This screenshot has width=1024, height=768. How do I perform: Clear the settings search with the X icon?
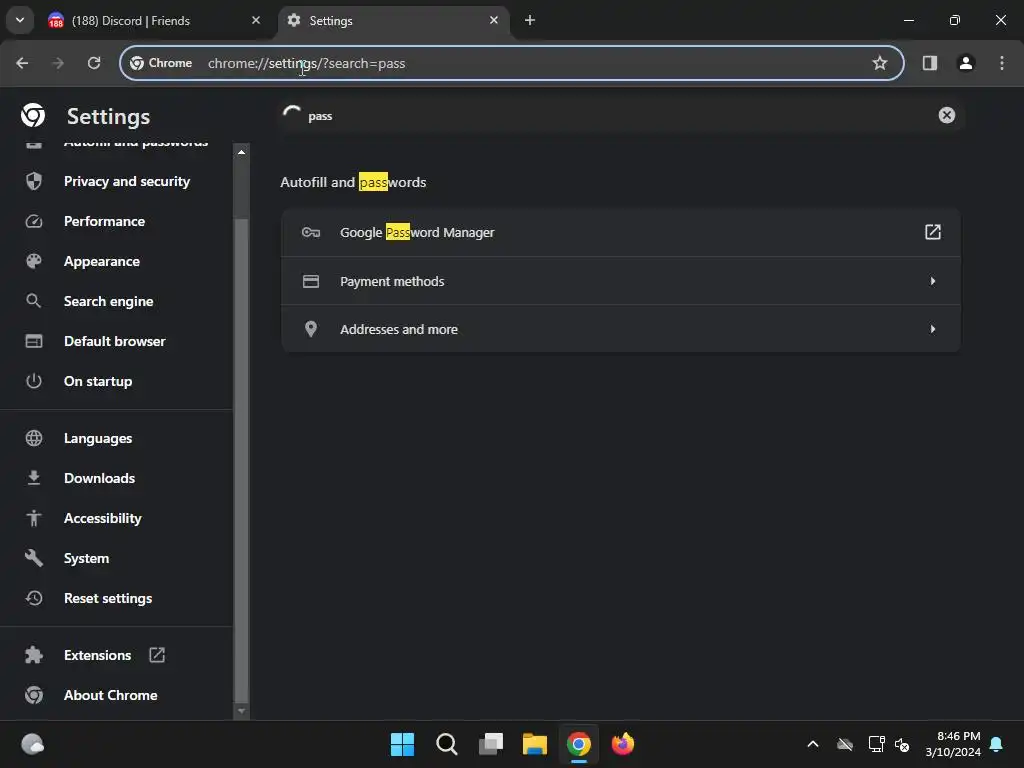(x=946, y=115)
